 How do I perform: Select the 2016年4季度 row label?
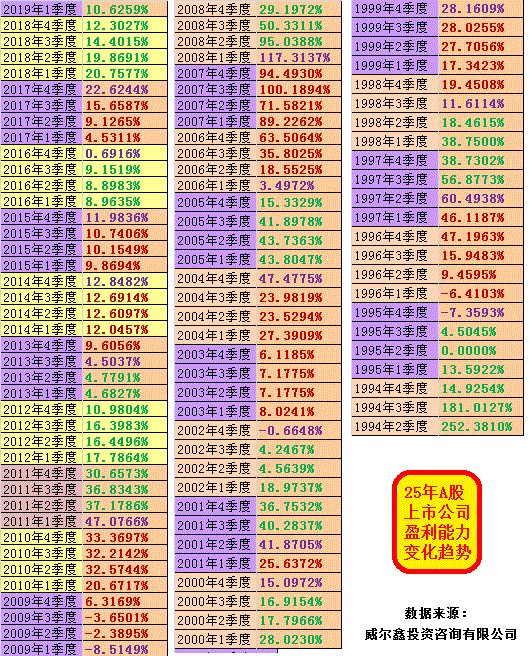(x=41, y=153)
